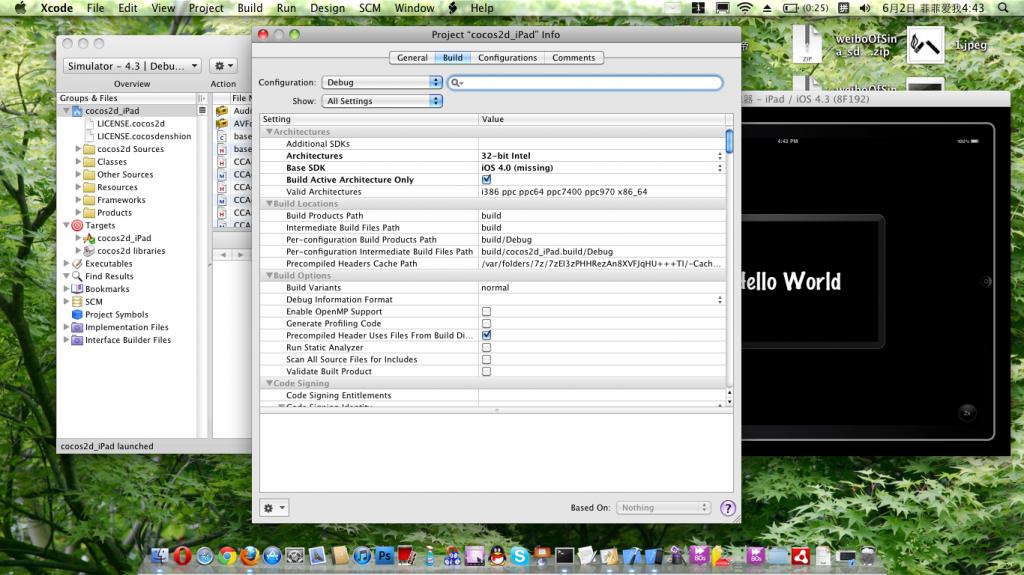1024x575 pixels.
Task: Open the Comments tab
Action: 573,58
